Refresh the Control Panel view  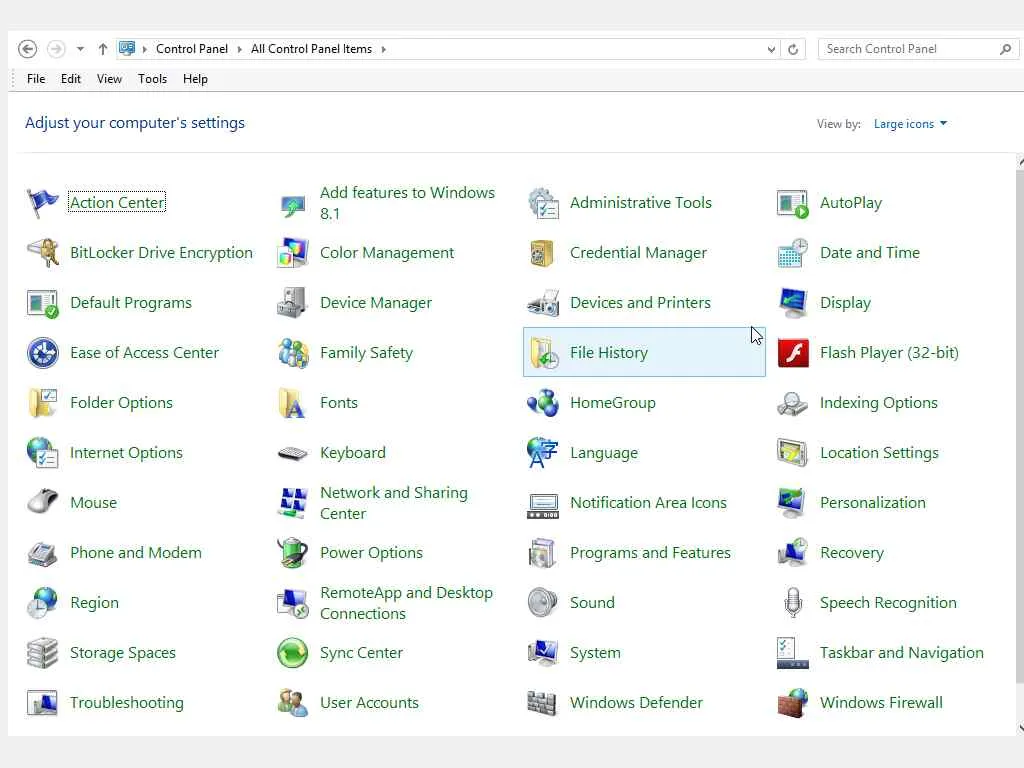click(x=793, y=50)
